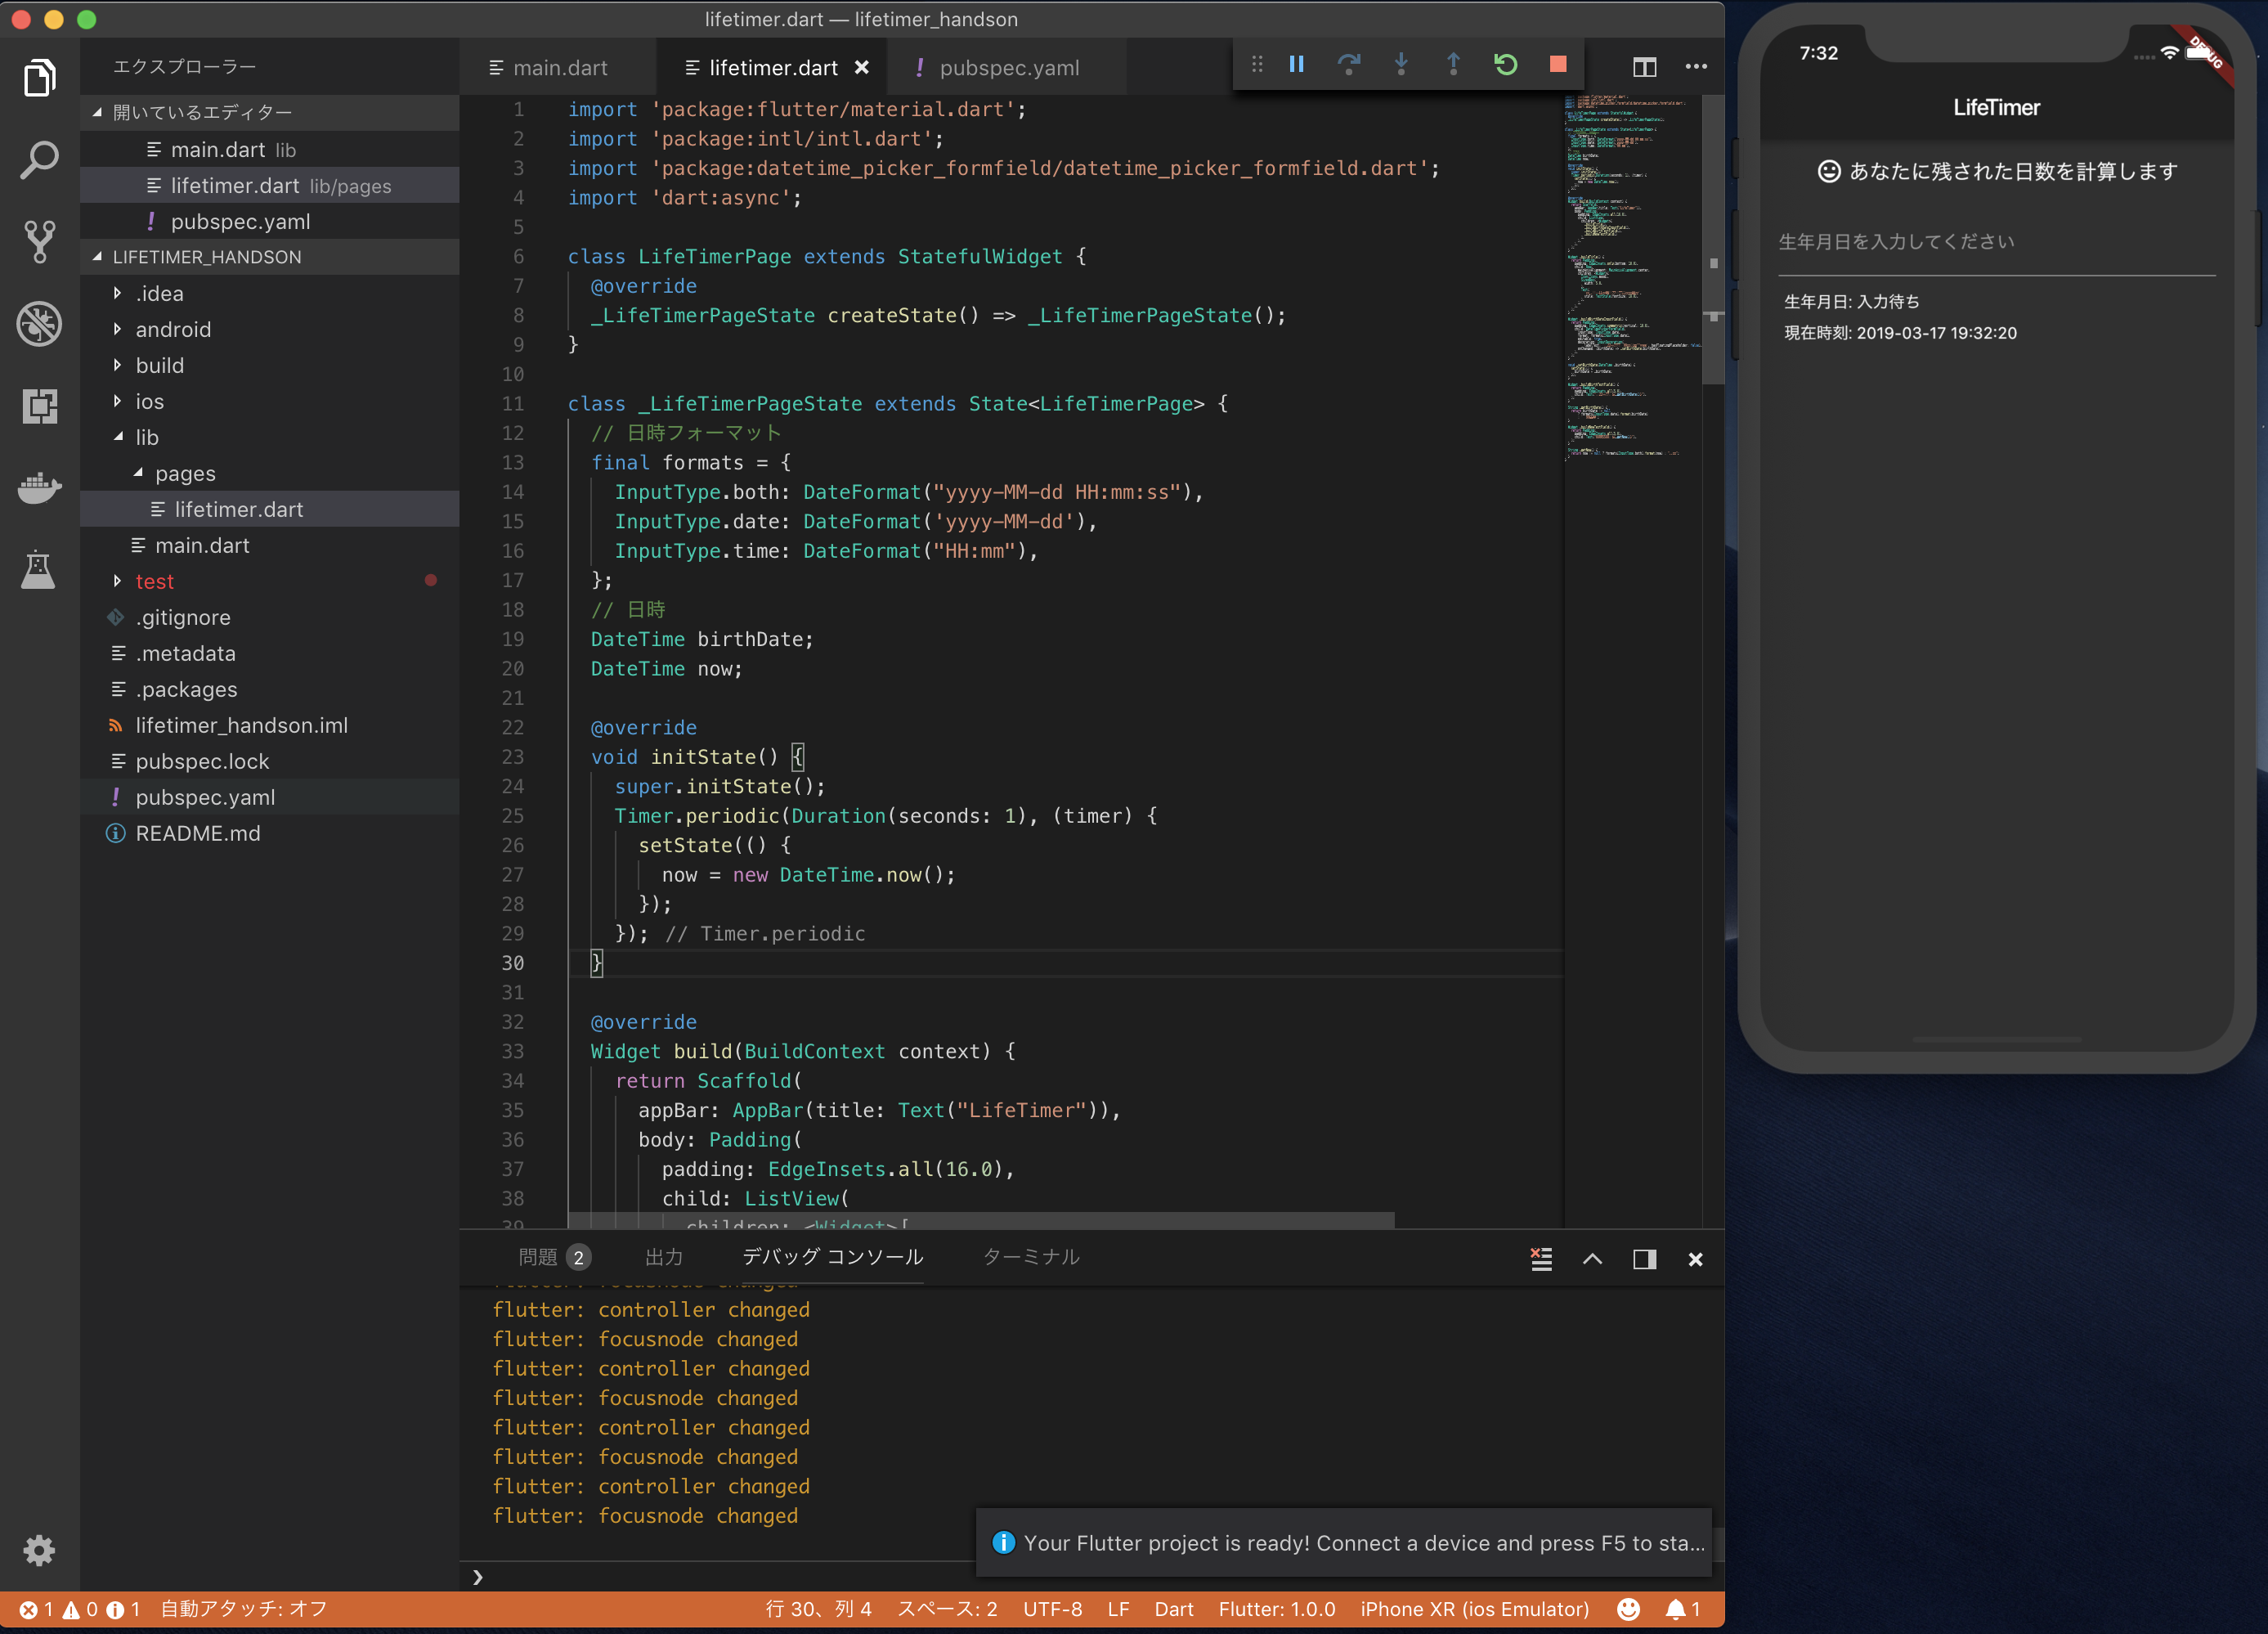Click the Flutter project ready notification
The height and width of the screenshot is (1634, 2268).
pos(1343,1543)
